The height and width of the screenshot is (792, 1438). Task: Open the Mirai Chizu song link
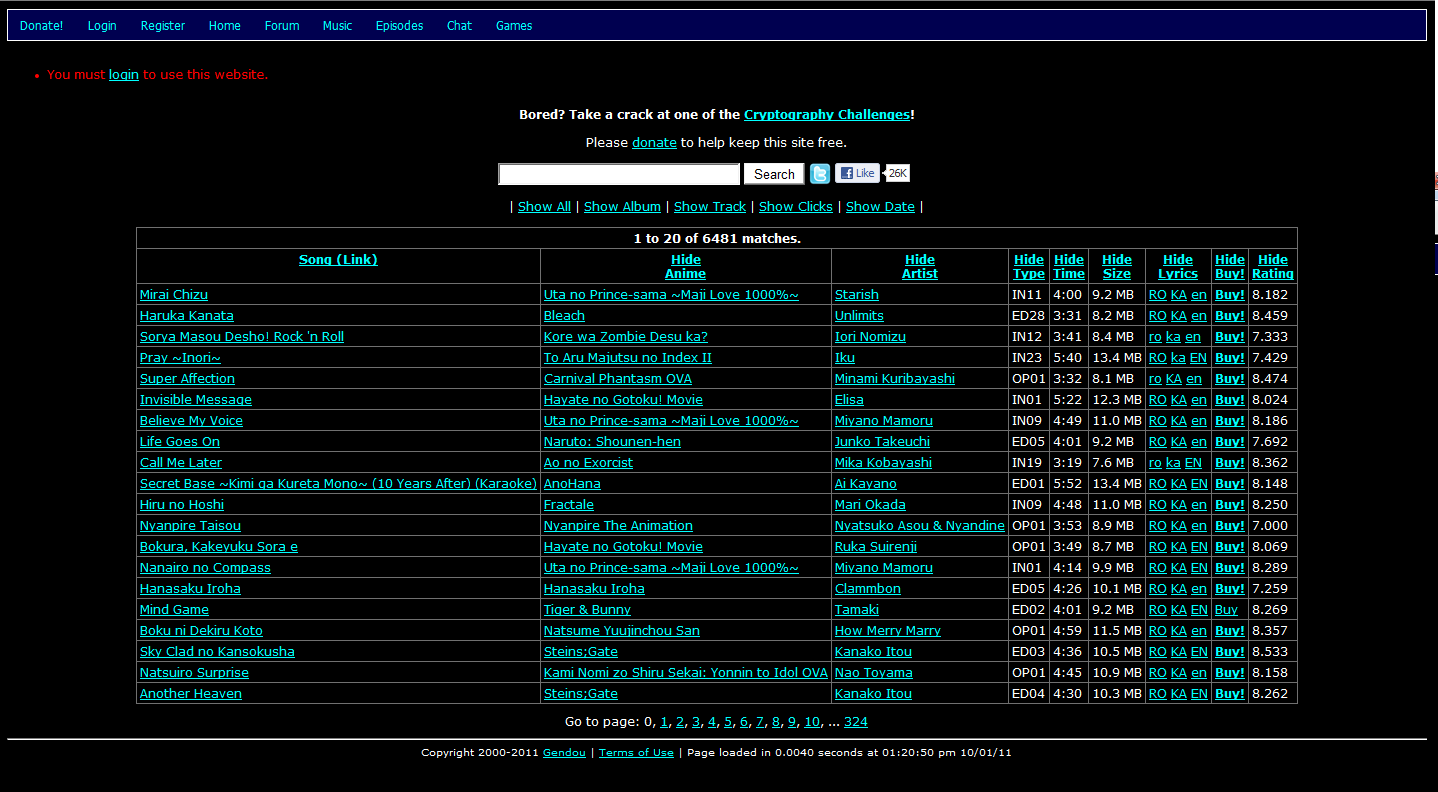click(174, 295)
